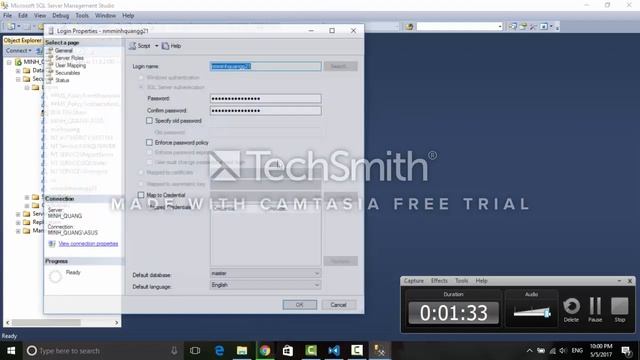The height and width of the screenshot is (360, 640).
Task: Select Mapped to certificate radio button
Action: pyautogui.click(x=141, y=173)
